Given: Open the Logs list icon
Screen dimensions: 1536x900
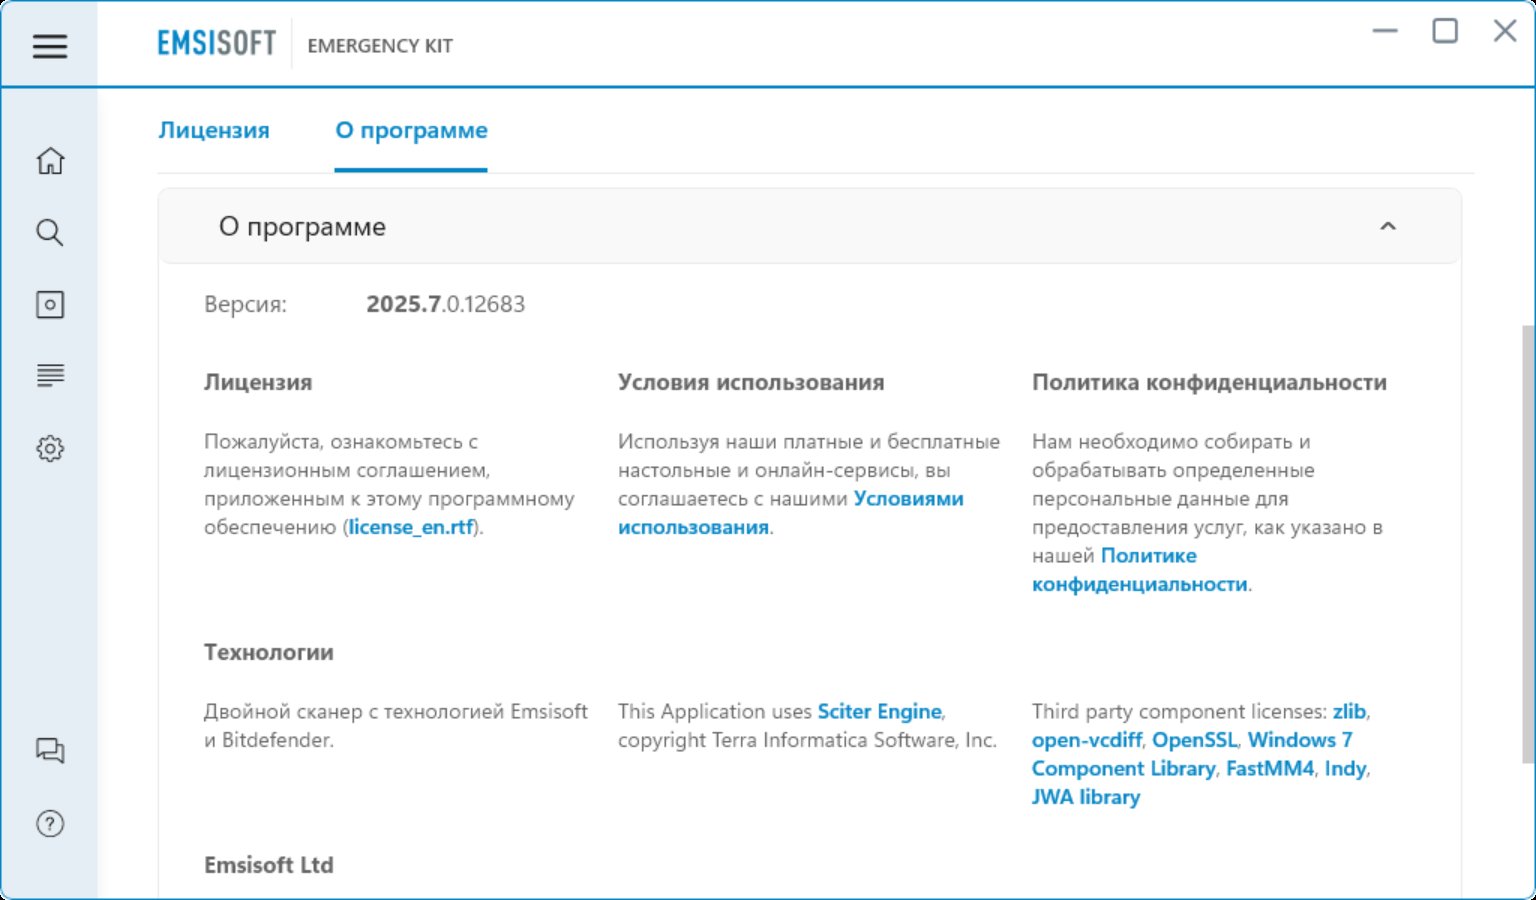Looking at the screenshot, I should [x=50, y=376].
